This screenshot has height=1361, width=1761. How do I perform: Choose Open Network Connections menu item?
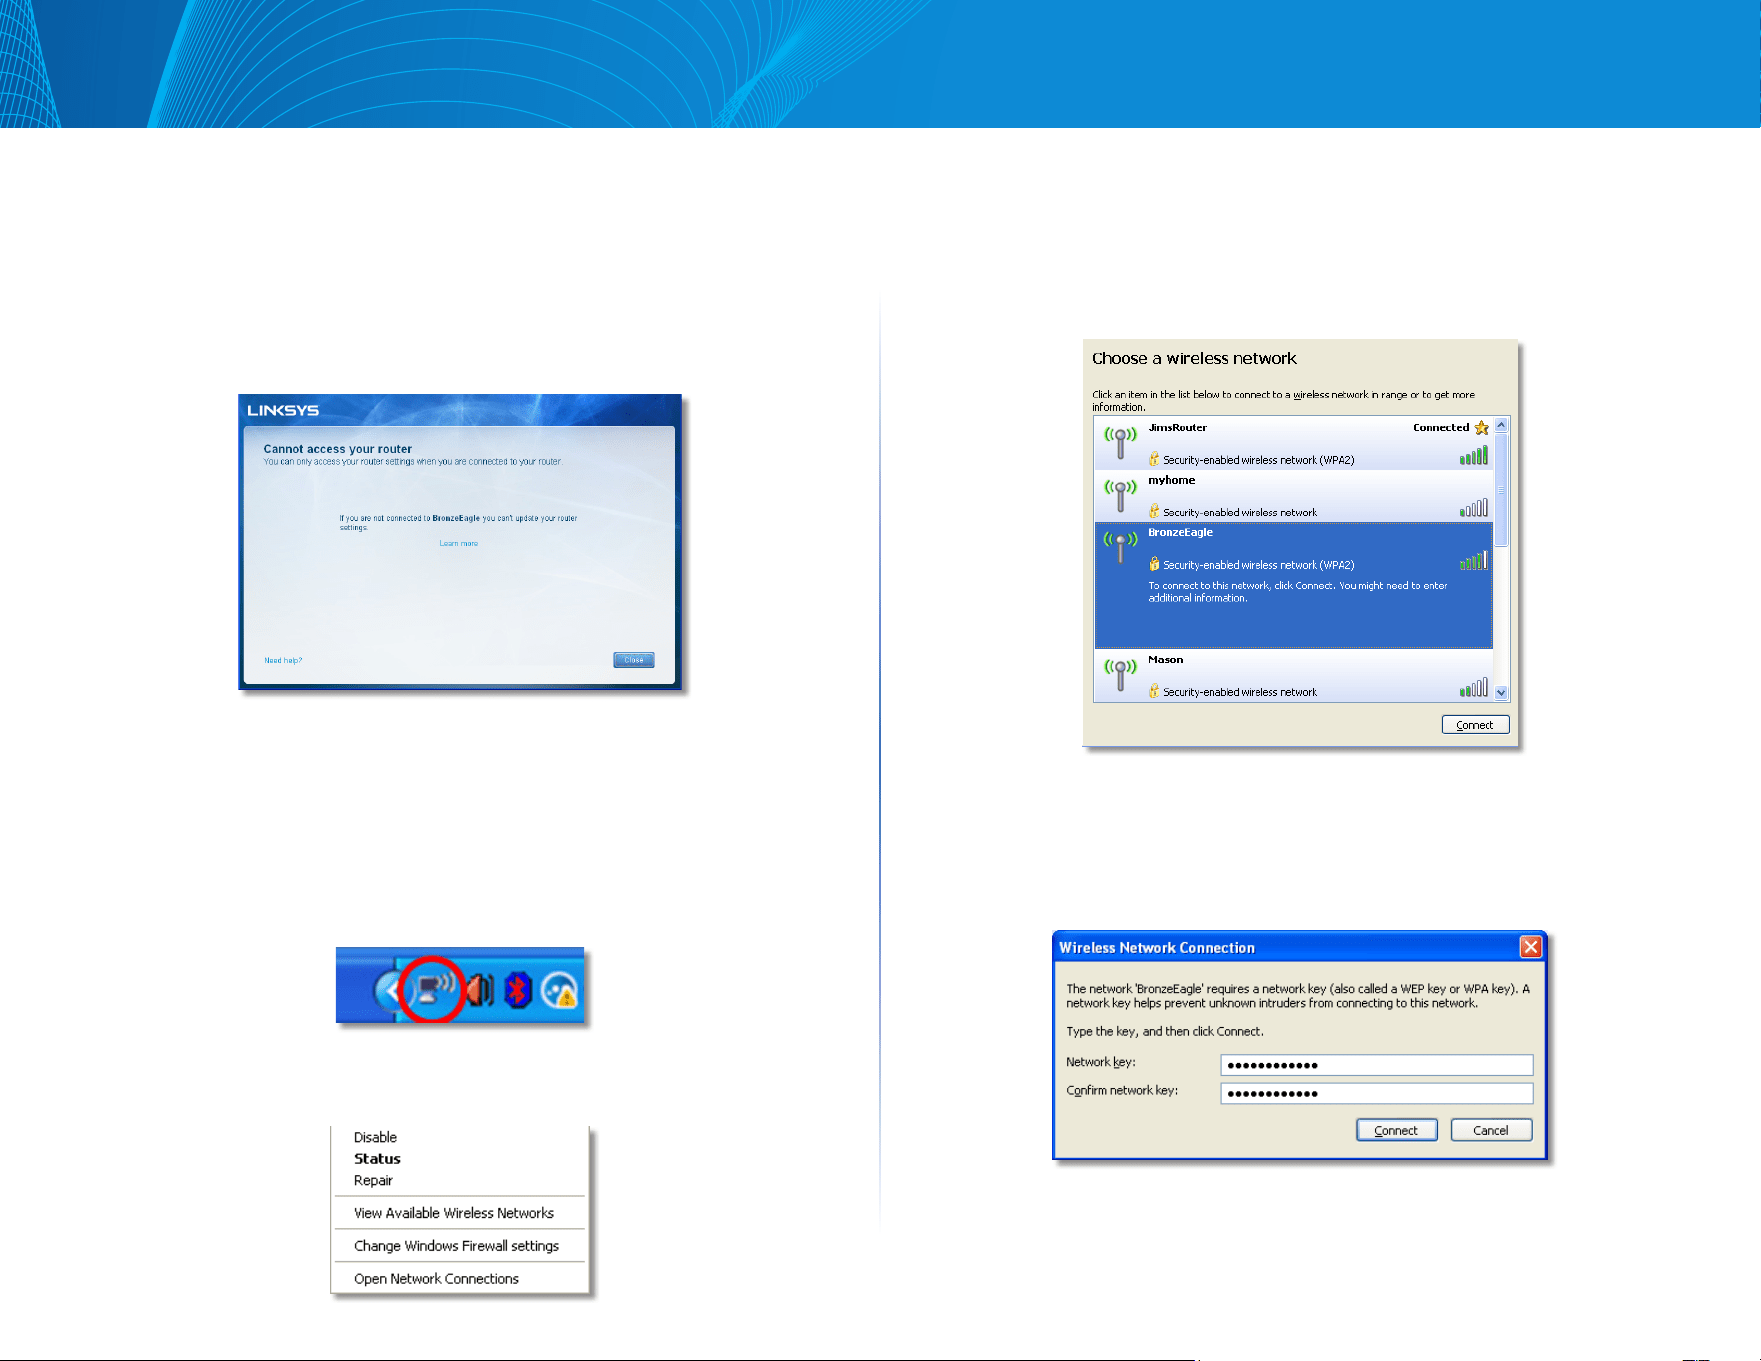(437, 1279)
